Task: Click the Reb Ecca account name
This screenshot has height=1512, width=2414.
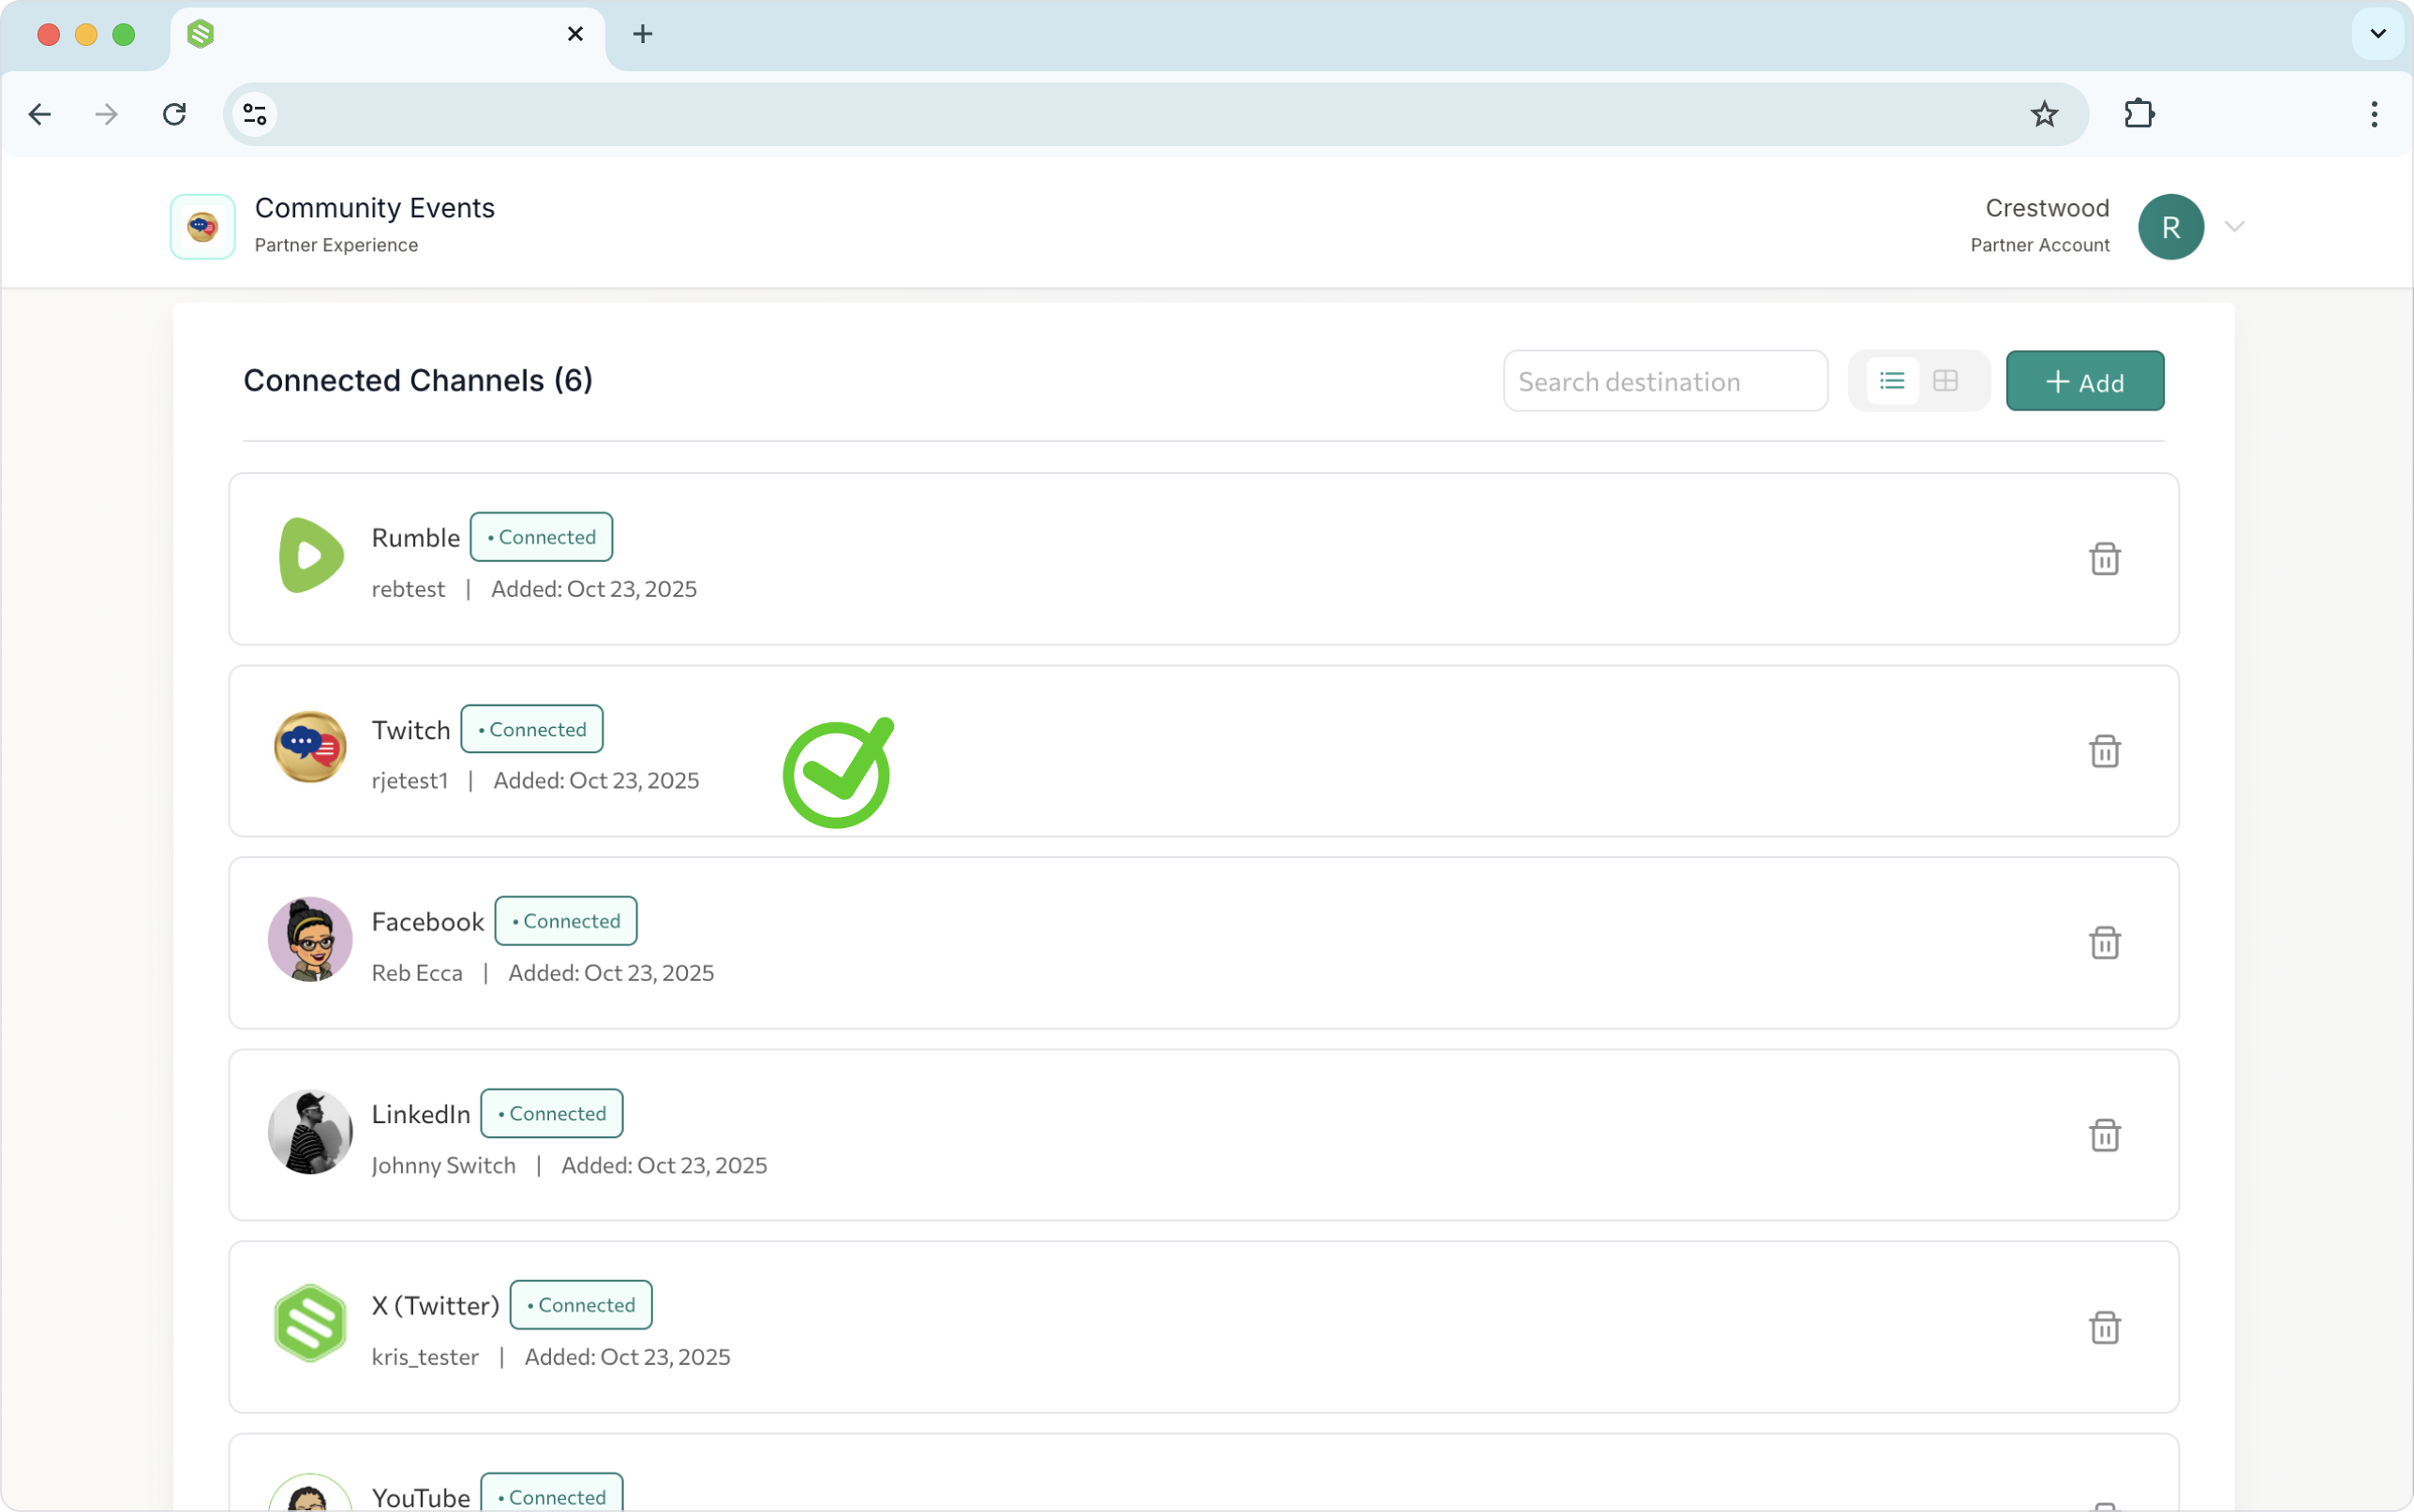Action: click(417, 973)
